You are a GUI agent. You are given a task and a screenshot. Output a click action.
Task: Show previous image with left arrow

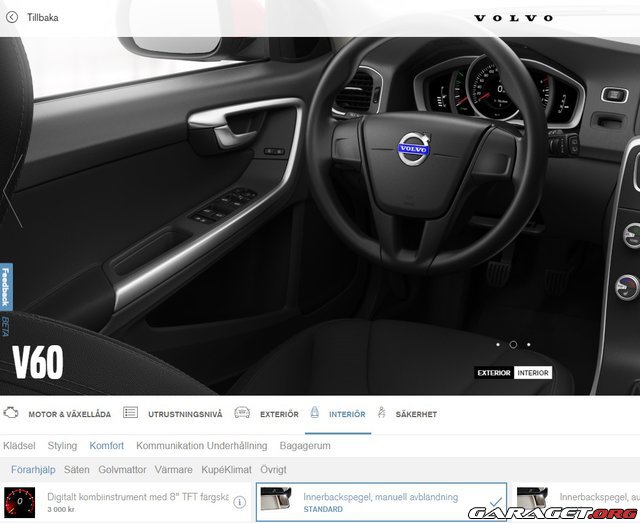(x=12, y=199)
